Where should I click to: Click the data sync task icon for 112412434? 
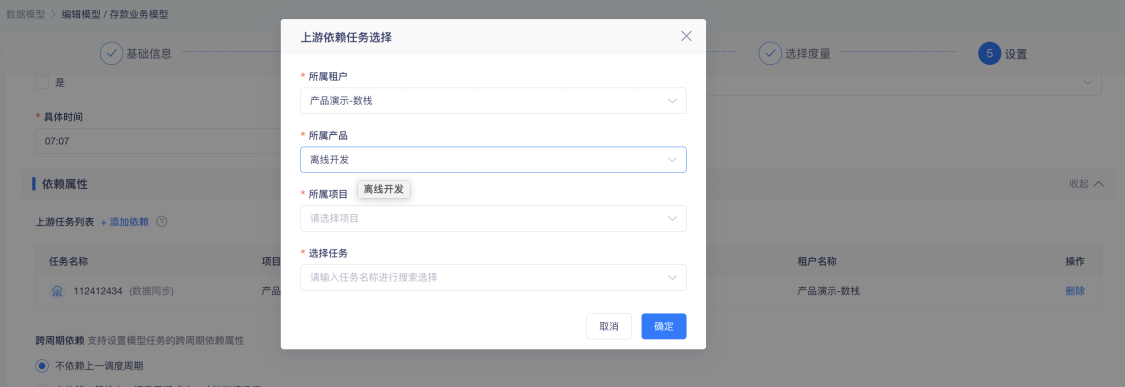coord(57,291)
